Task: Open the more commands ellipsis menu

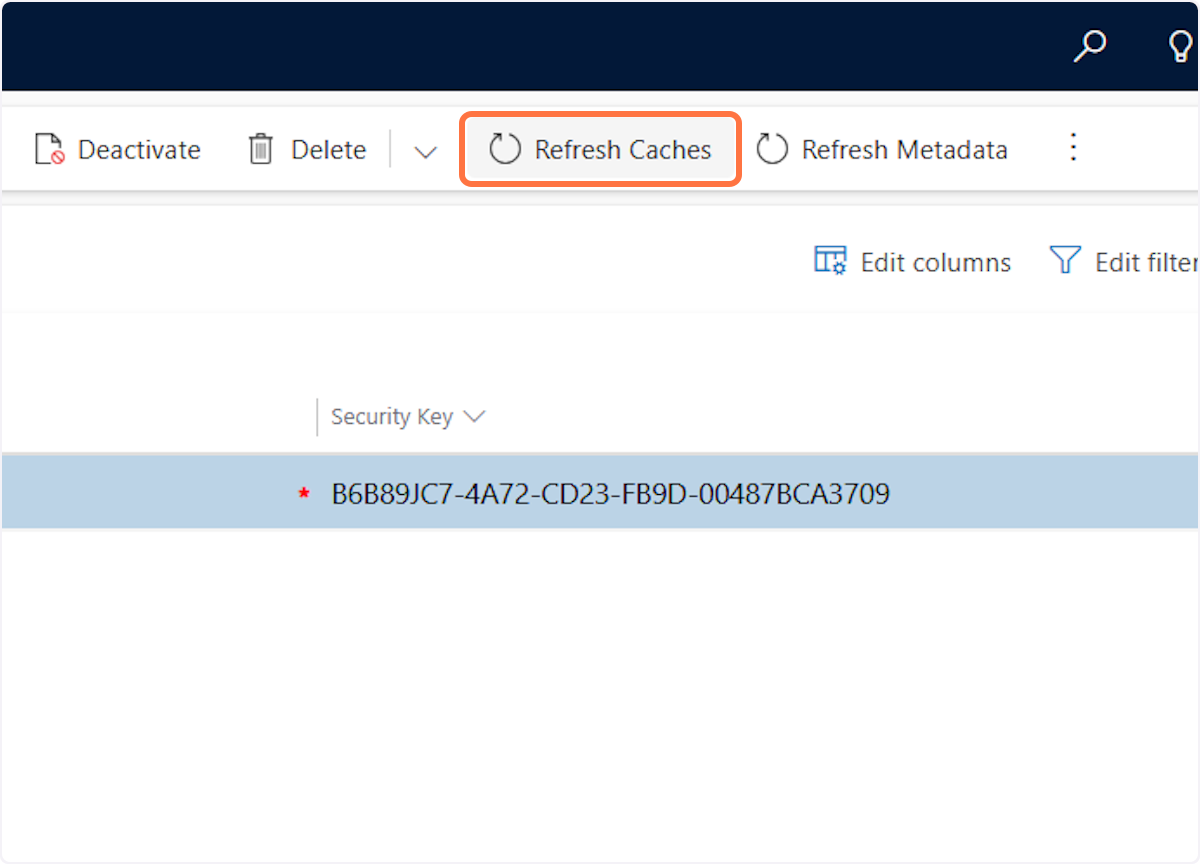Action: (x=1073, y=148)
